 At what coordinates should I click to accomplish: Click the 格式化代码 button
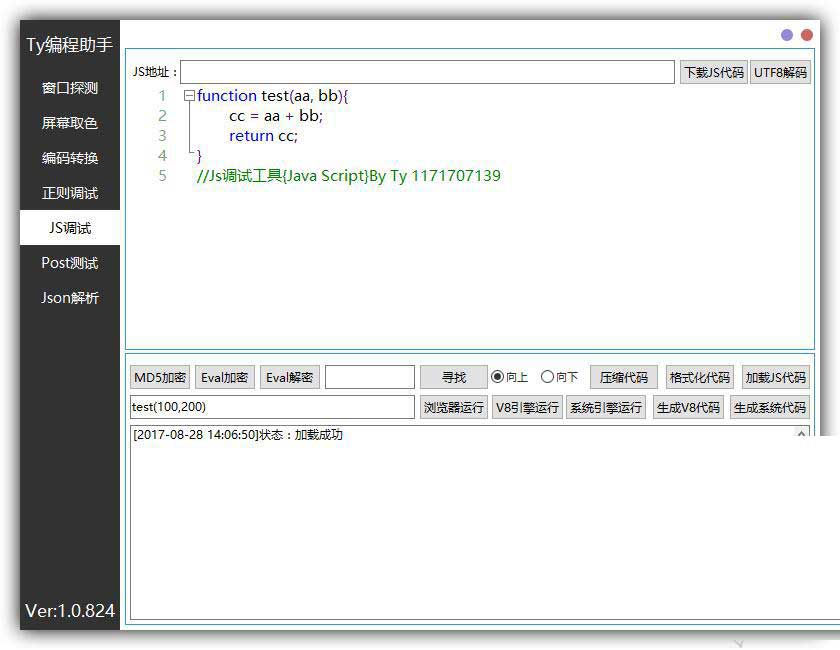700,377
